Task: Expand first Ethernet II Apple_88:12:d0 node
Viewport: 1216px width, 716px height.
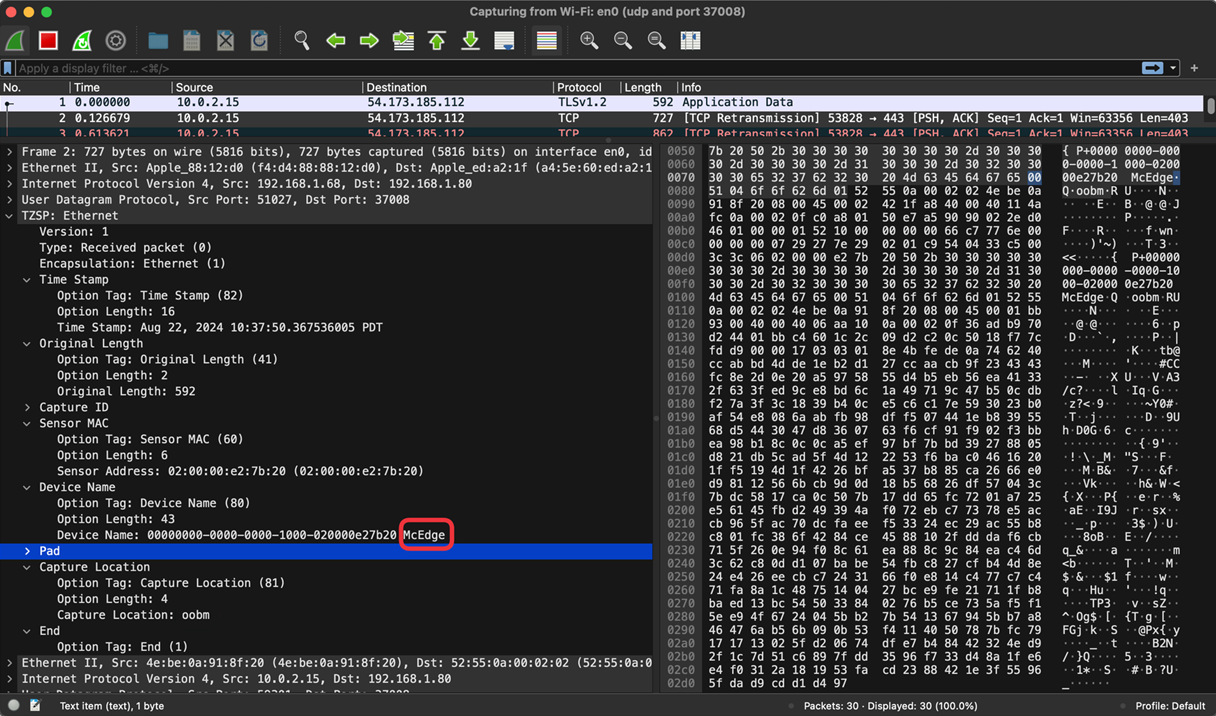Action: [10, 167]
